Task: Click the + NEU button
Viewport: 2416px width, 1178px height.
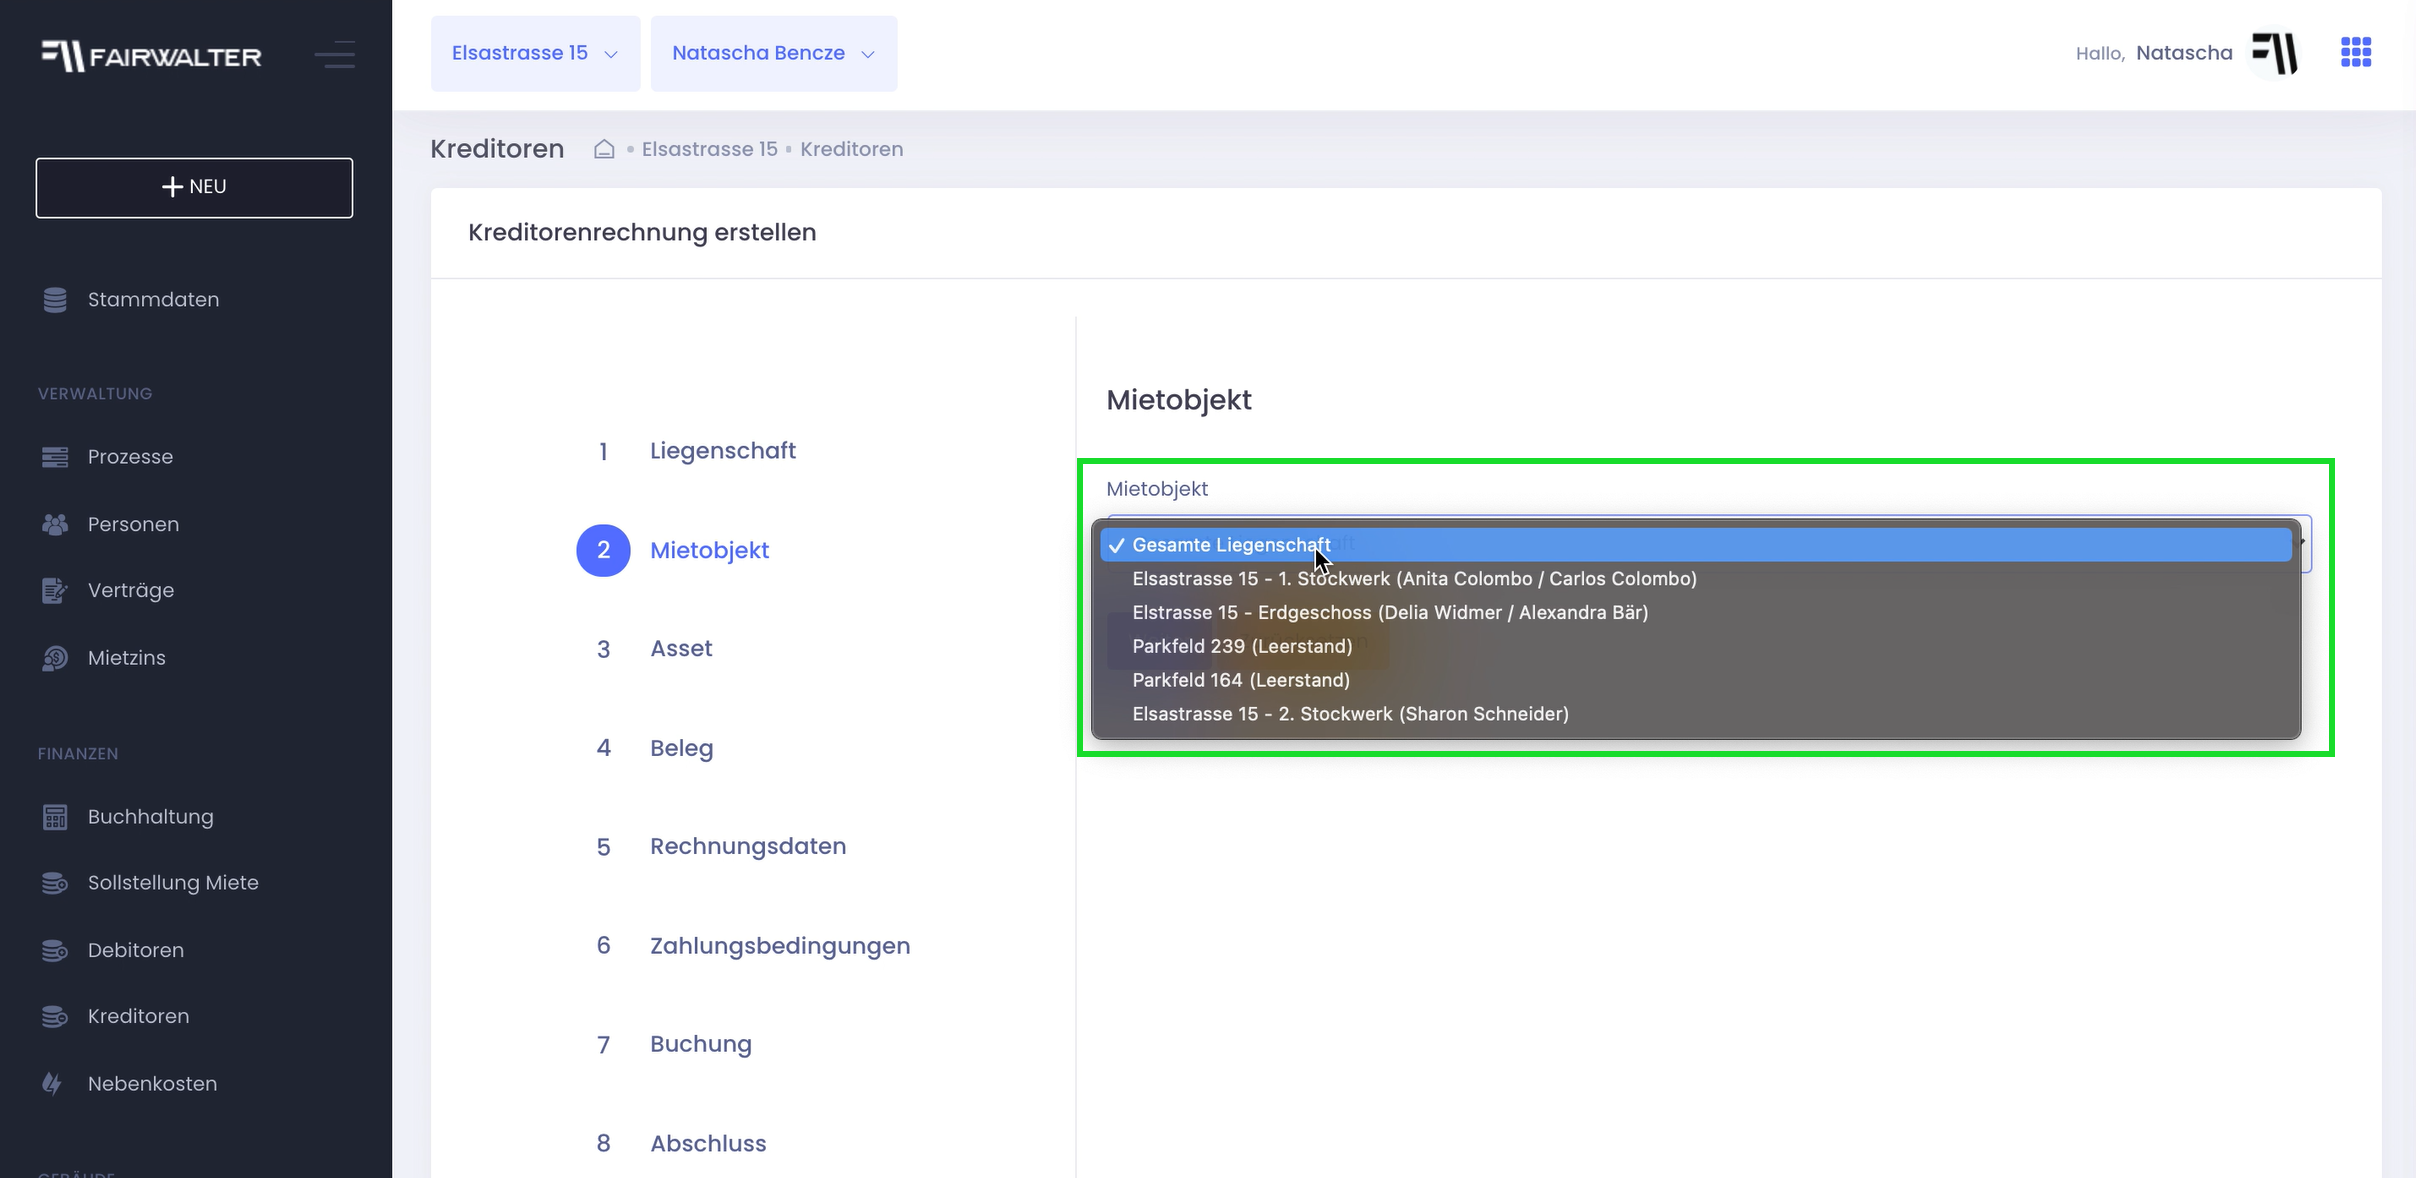Action: click(194, 188)
